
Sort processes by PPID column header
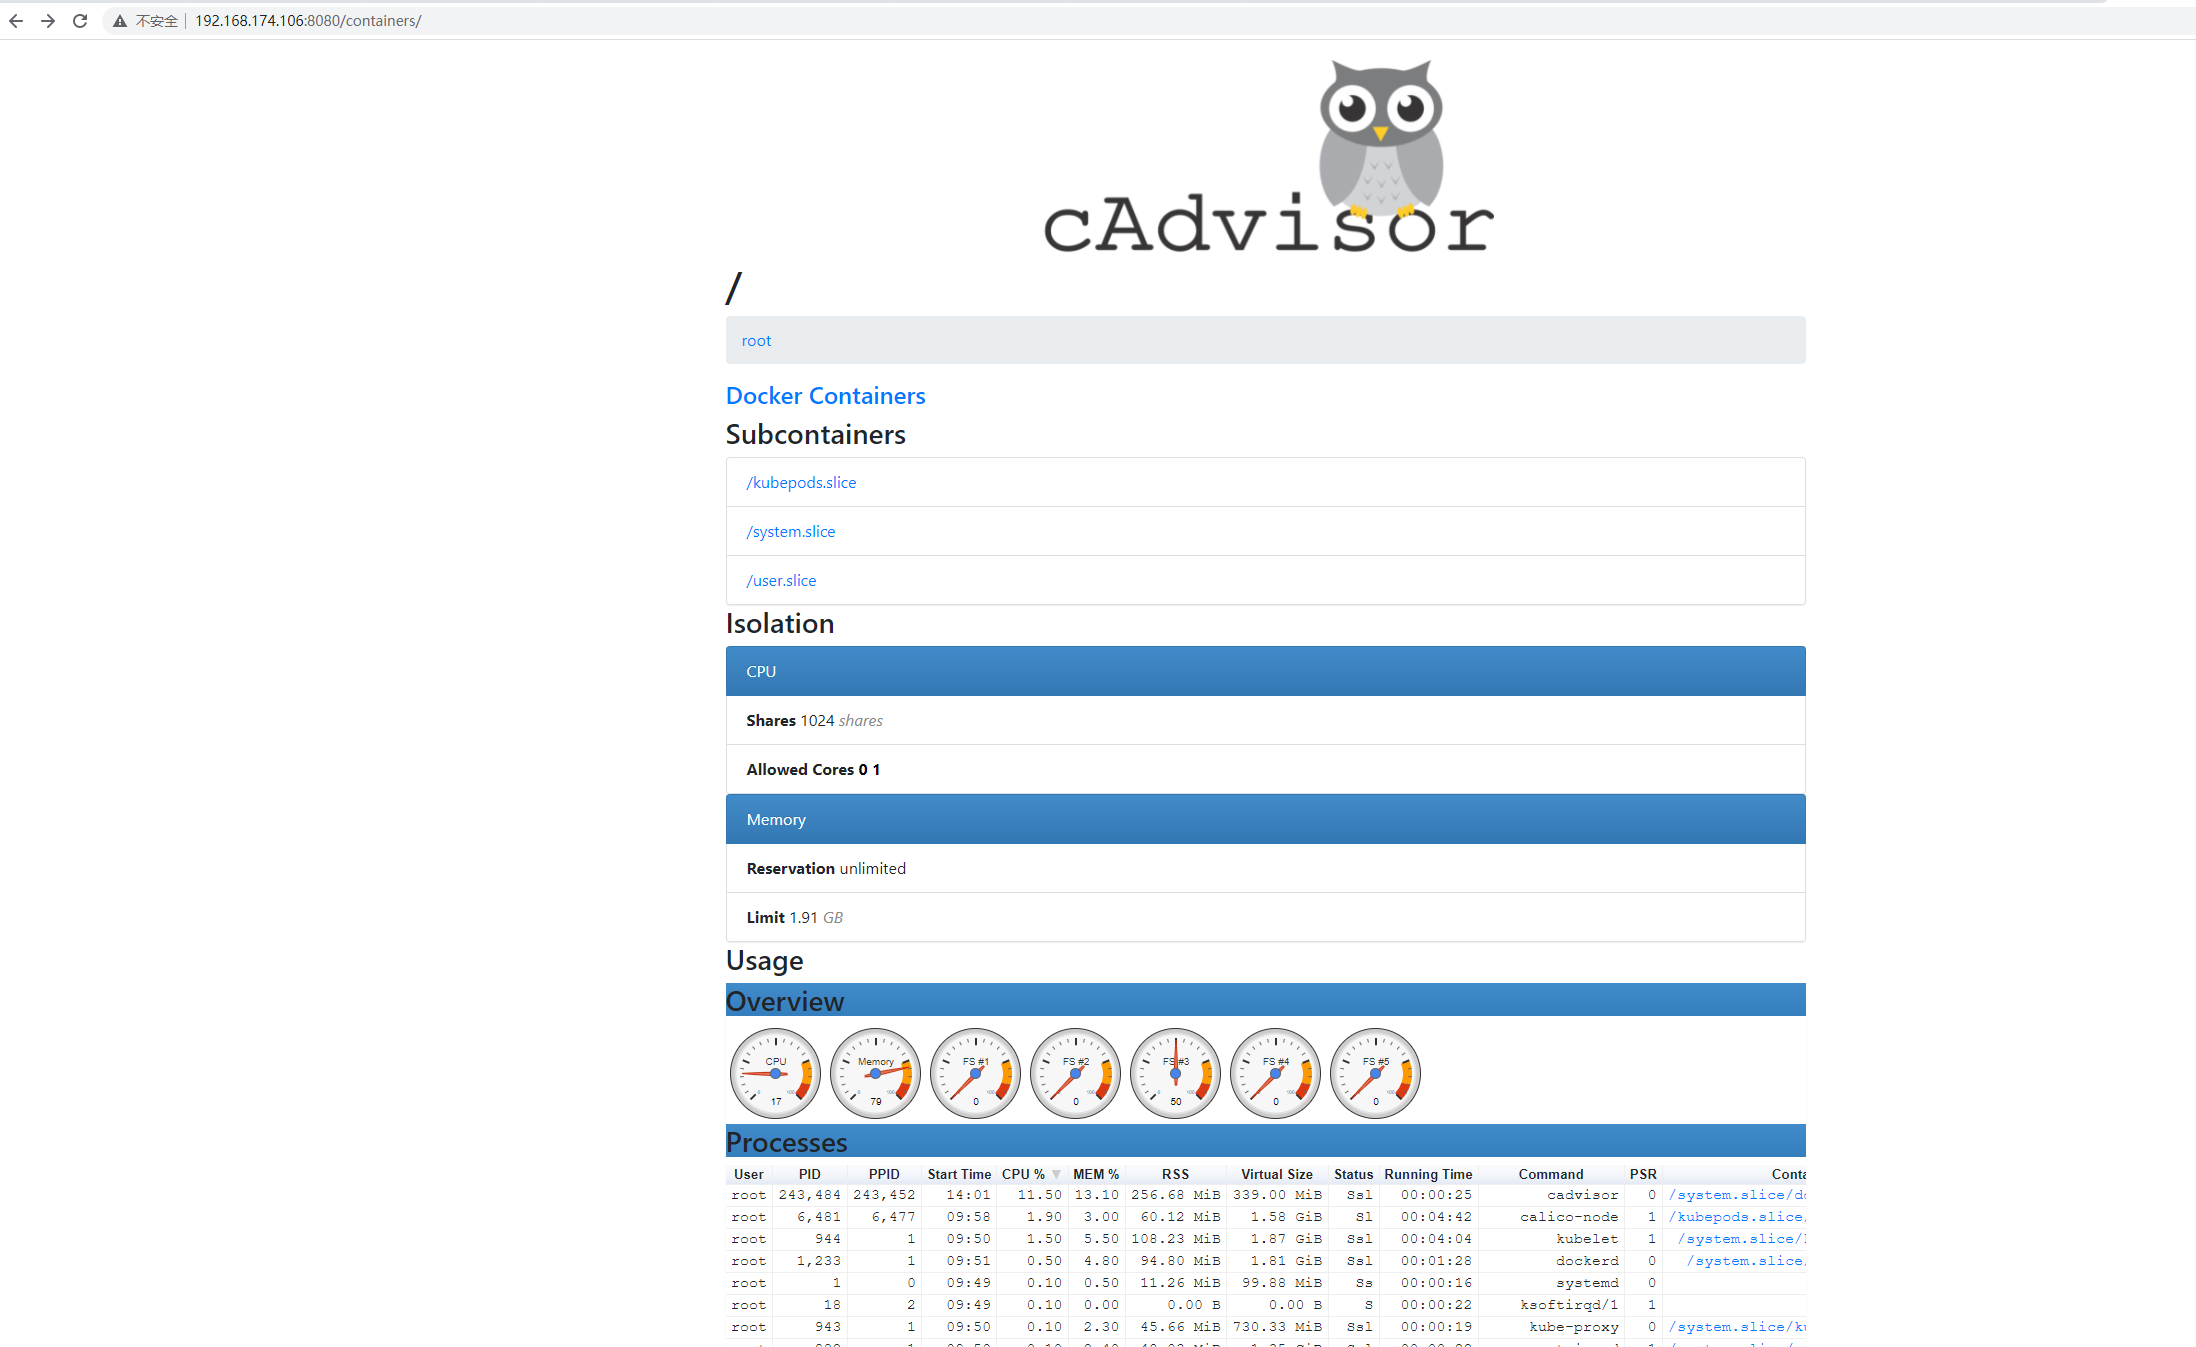(884, 1174)
